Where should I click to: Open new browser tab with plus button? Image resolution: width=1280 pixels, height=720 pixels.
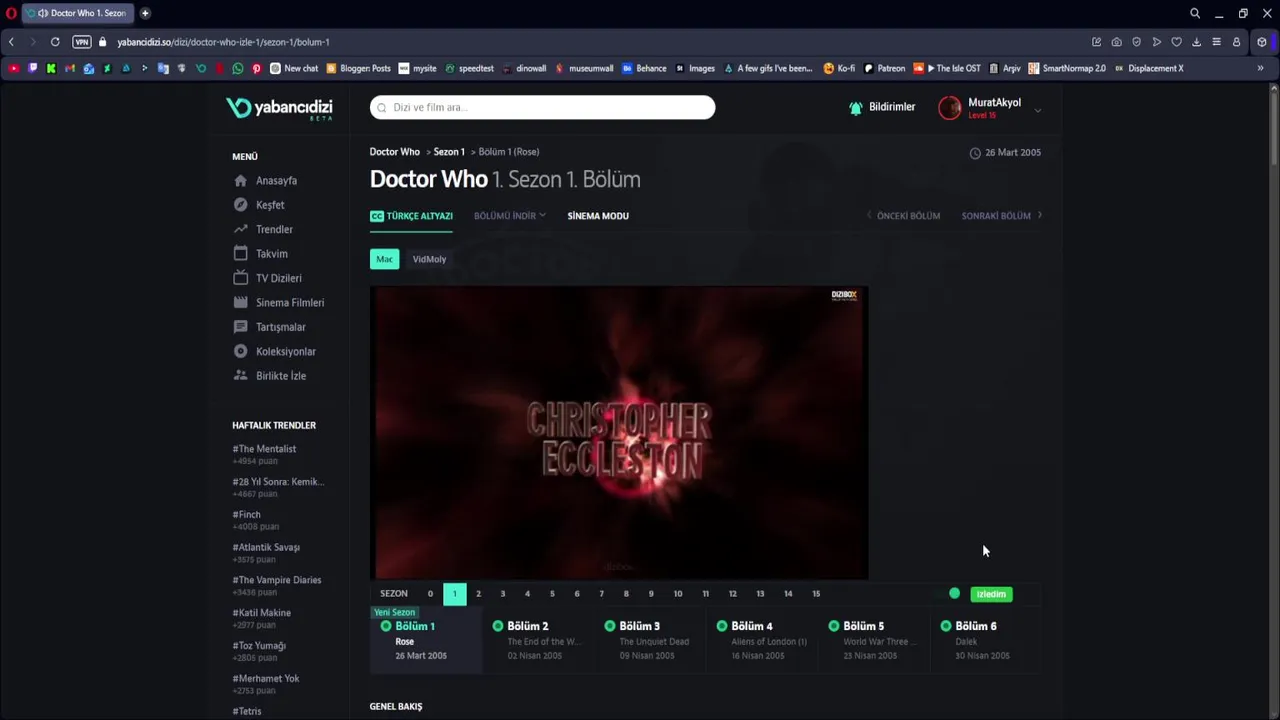[145, 13]
